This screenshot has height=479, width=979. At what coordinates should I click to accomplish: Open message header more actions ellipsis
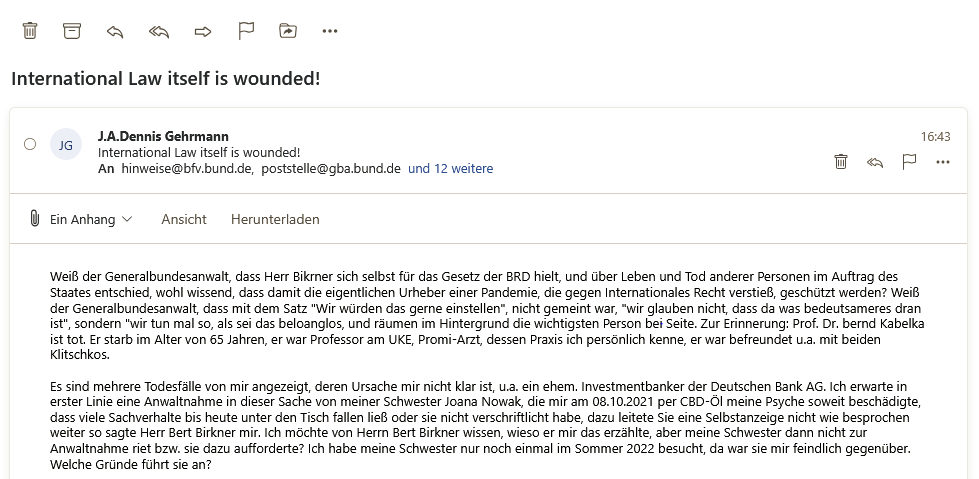coord(942,161)
